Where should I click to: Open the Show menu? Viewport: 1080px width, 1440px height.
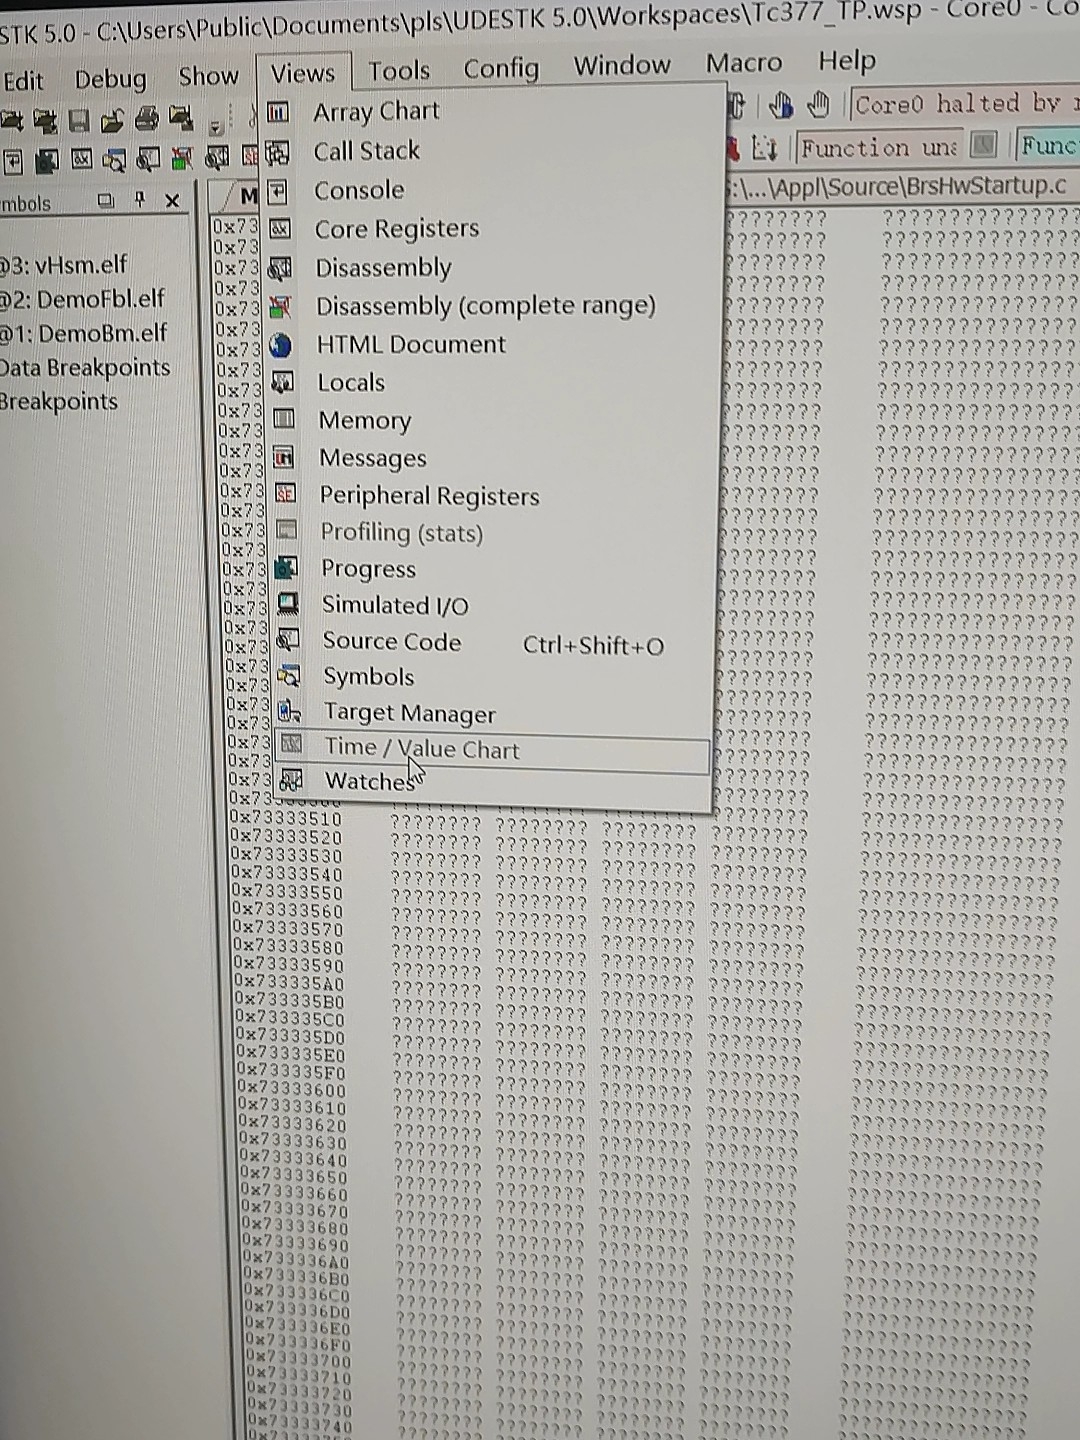[208, 77]
